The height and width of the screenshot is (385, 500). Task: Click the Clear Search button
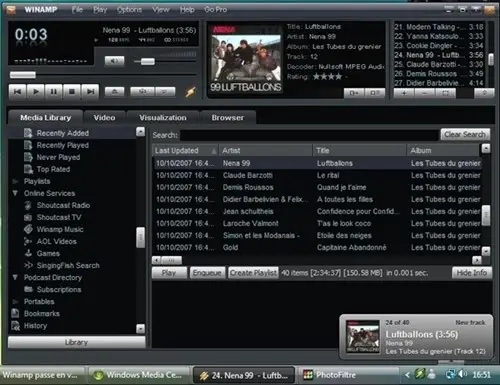(x=465, y=134)
